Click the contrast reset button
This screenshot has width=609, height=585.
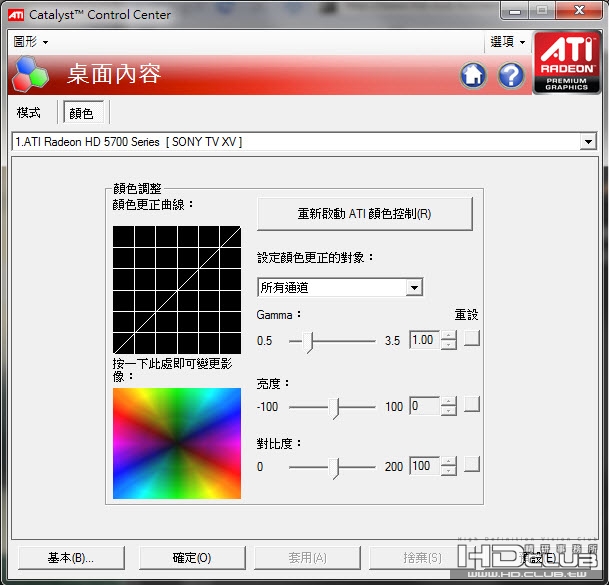pos(472,464)
